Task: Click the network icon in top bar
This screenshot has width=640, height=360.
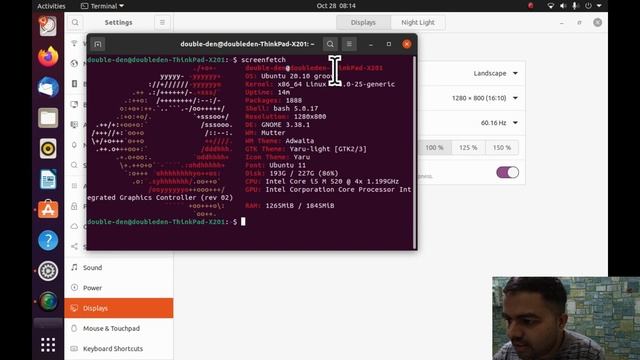Action: [x=551, y=6]
